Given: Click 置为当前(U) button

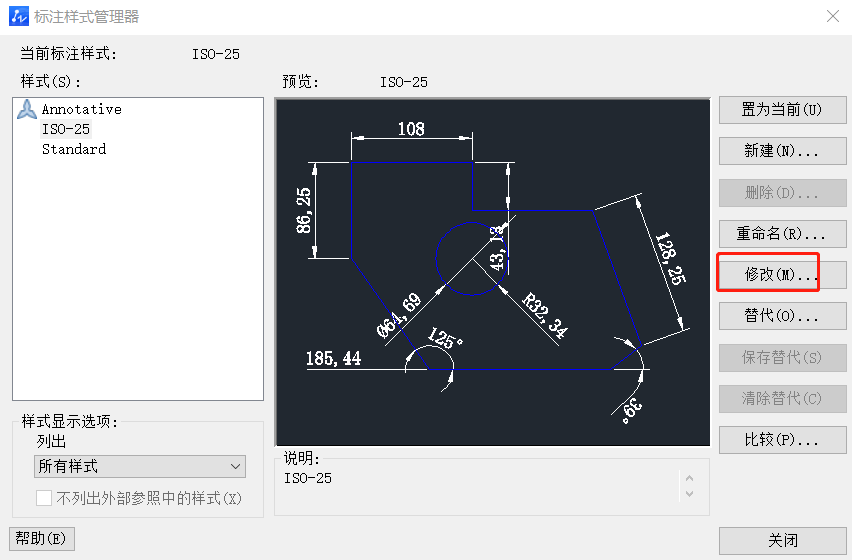Looking at the screenshot, I should point(782,110).
